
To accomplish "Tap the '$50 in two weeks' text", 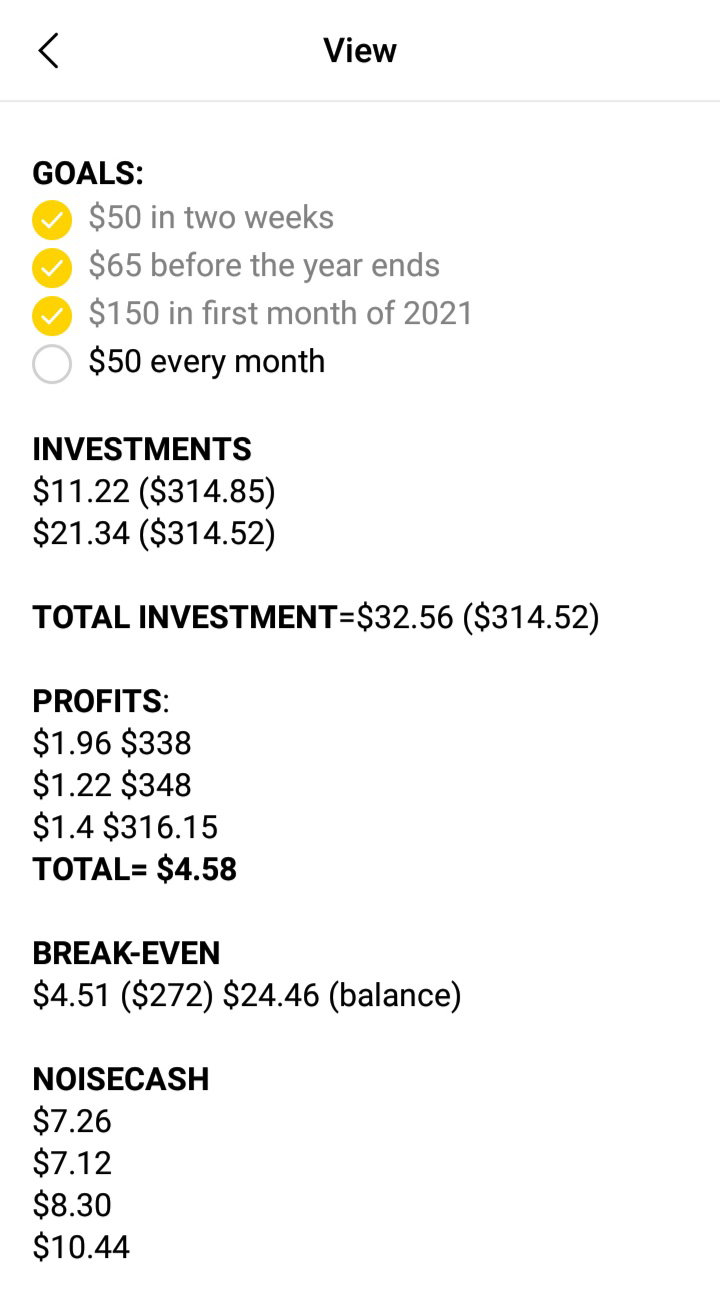I will point(211,217).
